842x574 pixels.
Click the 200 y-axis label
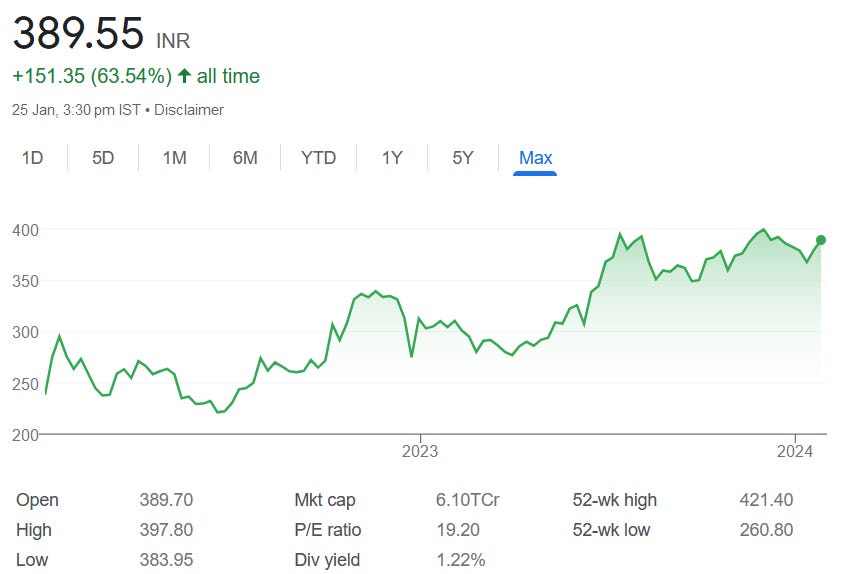coord(26,435)
